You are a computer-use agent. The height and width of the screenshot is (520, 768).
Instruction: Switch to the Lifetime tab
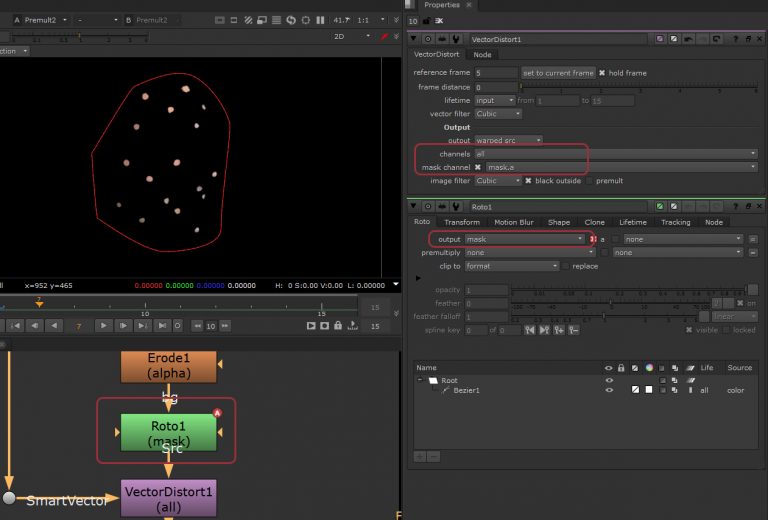633,222
